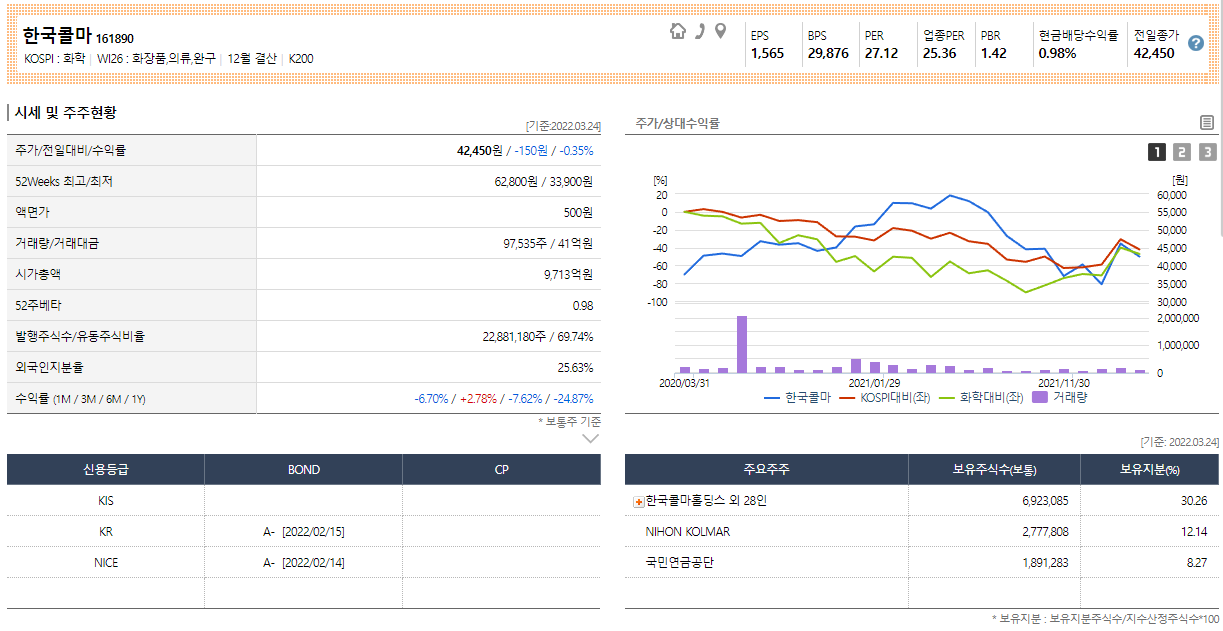Image resolution: width=1223 pixels, height=631 pixels.
Task: Switch to chart tab 1
Action: (1157, 152)
